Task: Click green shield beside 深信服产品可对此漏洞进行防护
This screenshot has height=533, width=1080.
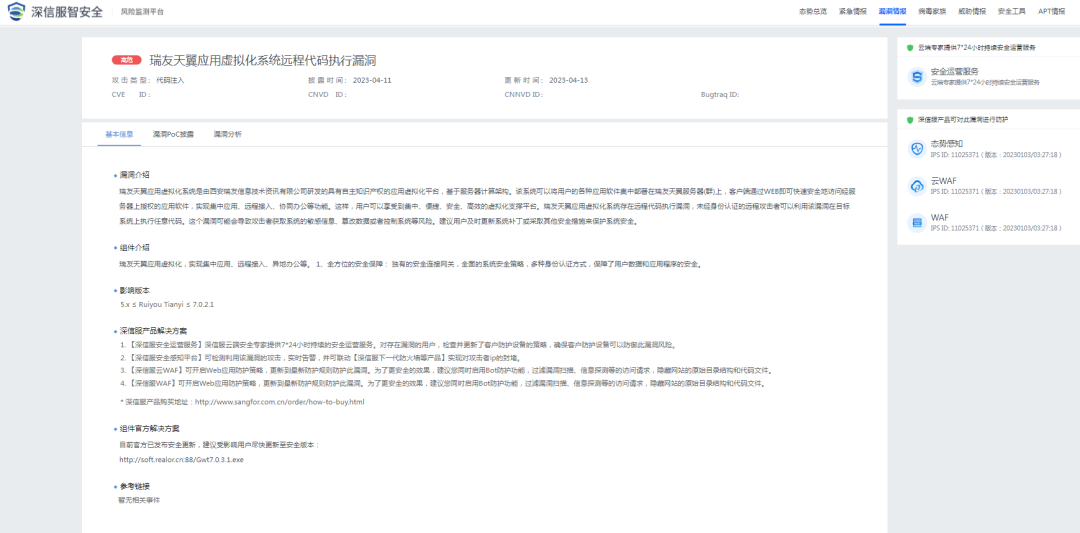Action: (910, 120)
